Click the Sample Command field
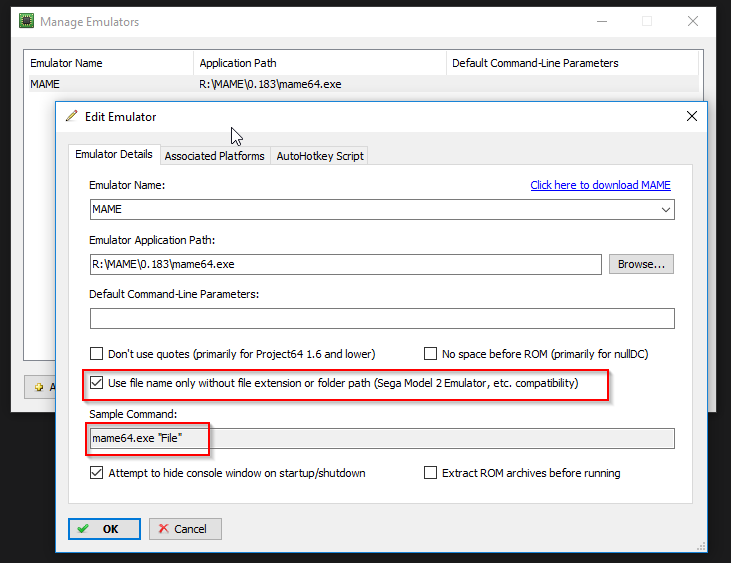731x563 pixels. [x=382, y=438]
